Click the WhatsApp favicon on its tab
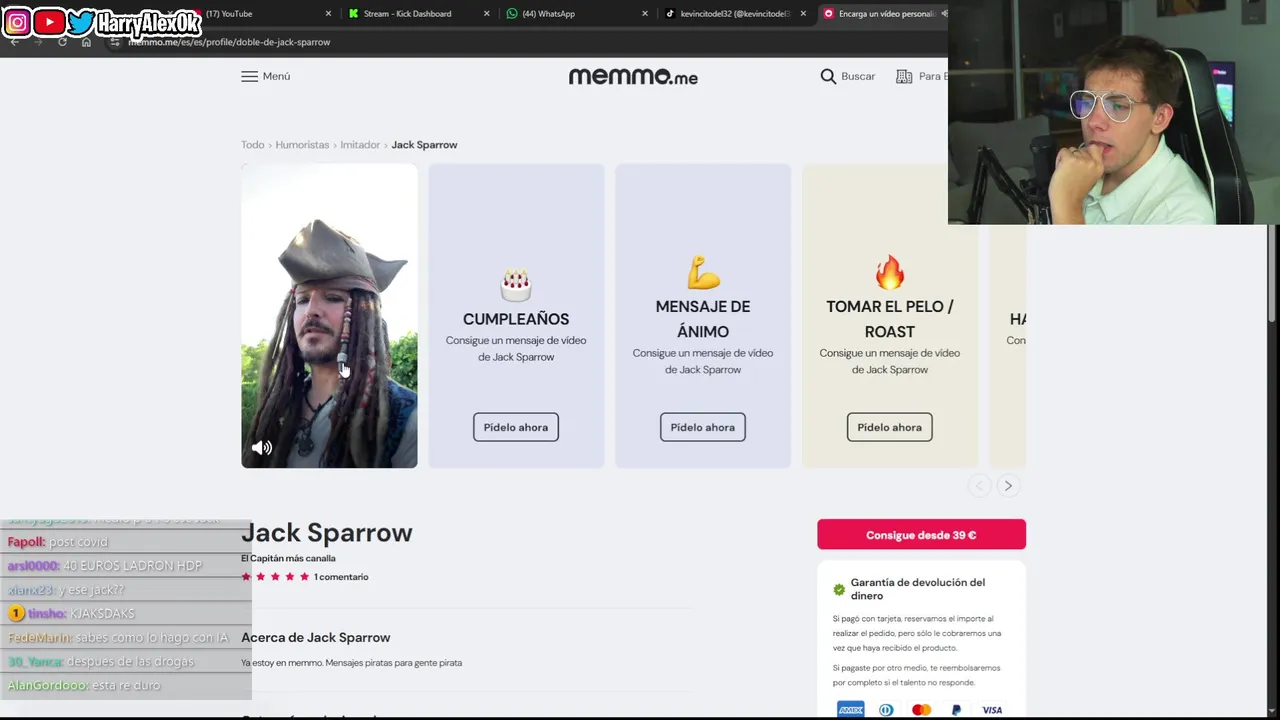The height and width of the screenshot is (720, 1280). [512, 14]
